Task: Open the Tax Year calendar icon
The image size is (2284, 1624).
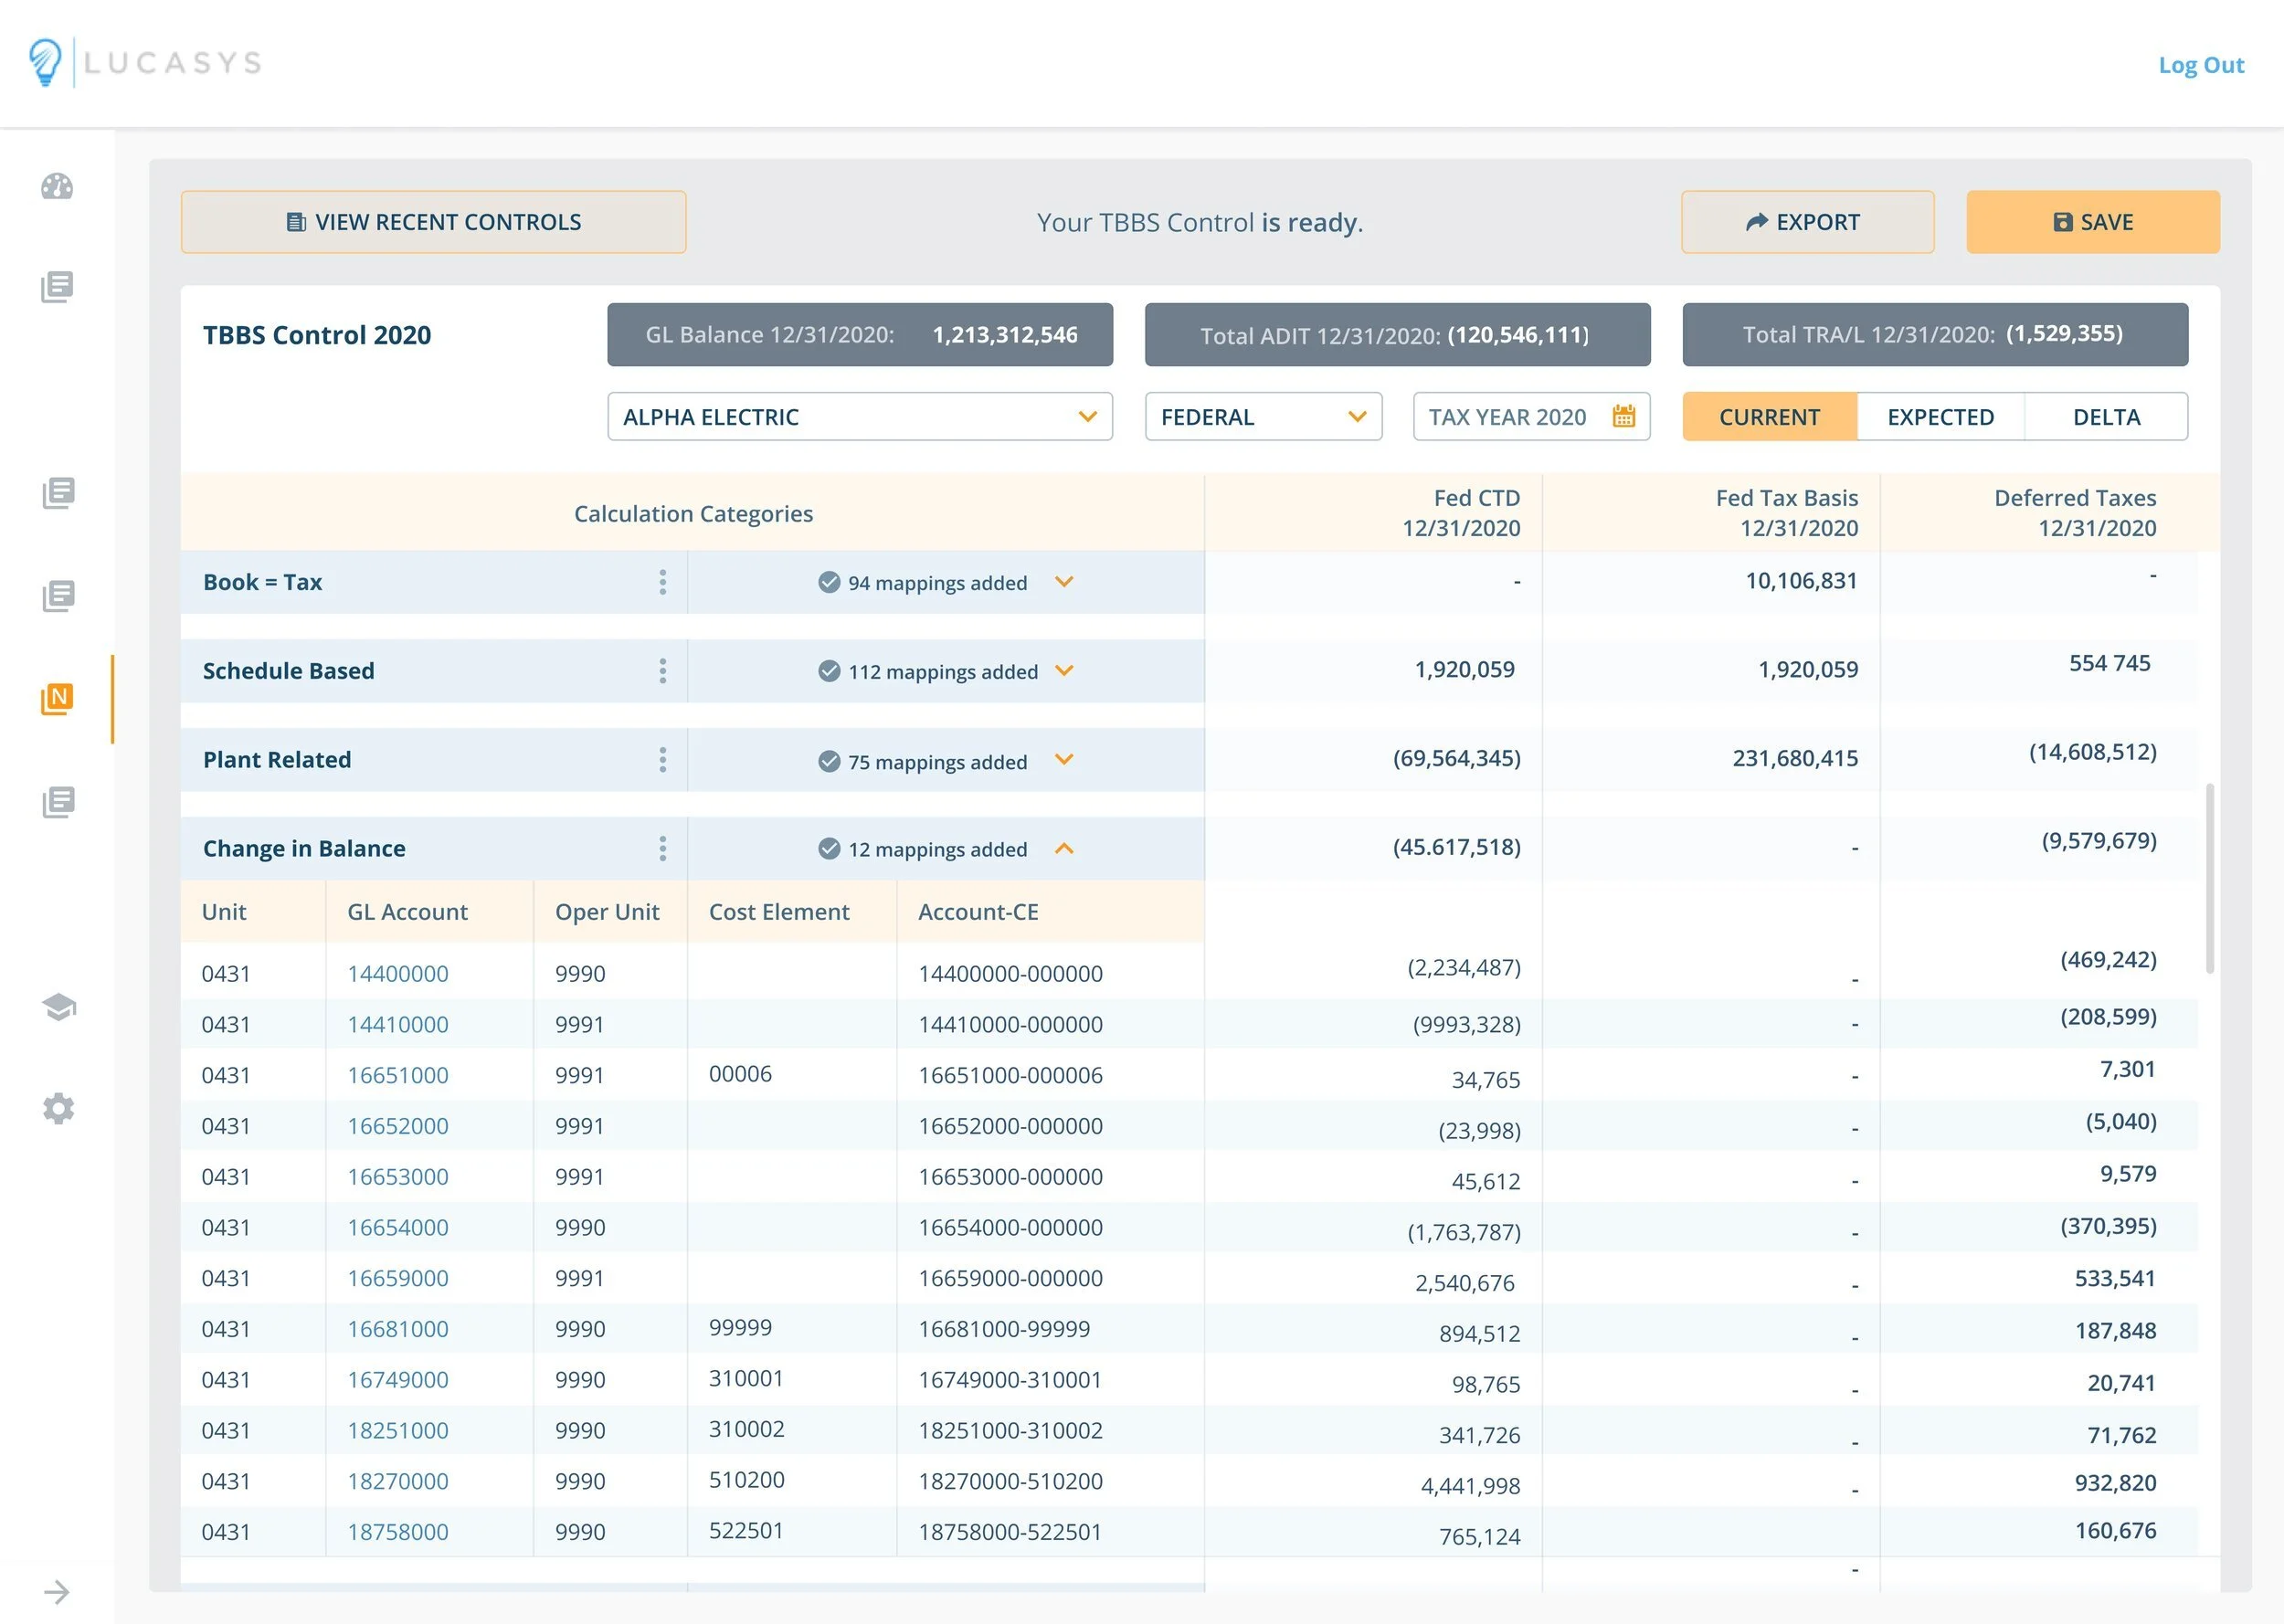Action: click(1623, 416)
